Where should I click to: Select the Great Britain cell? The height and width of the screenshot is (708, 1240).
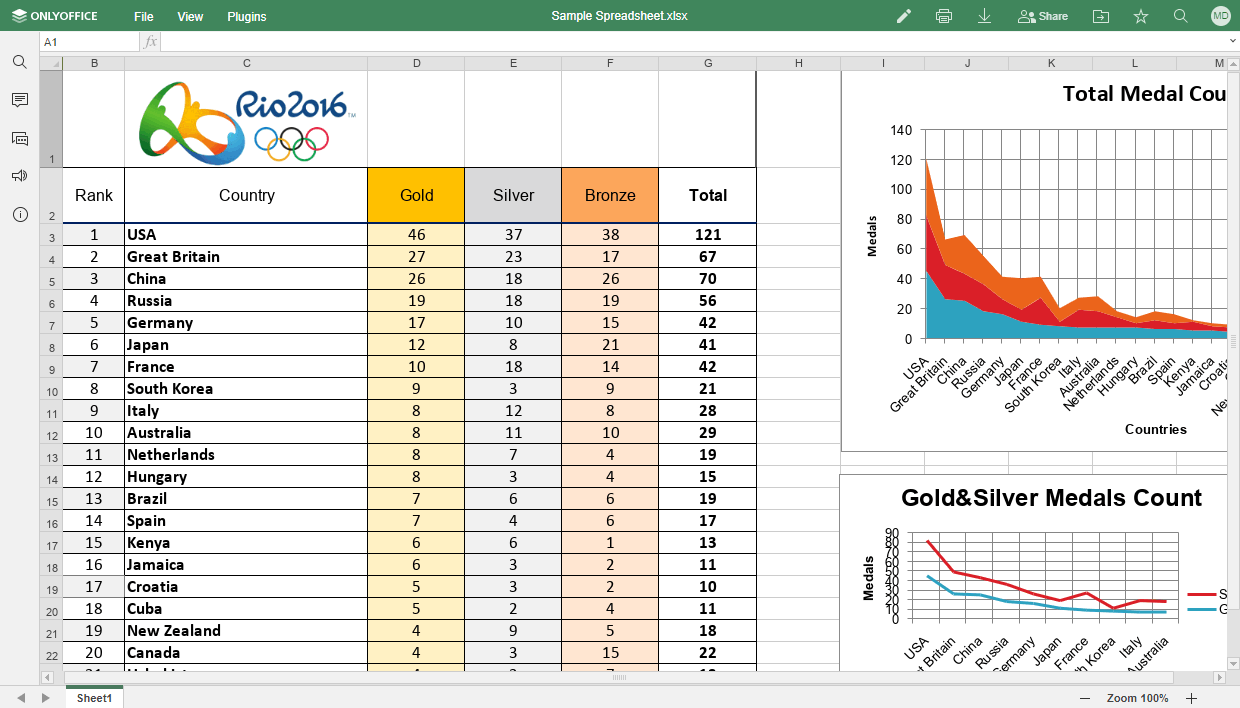[246, 257]
